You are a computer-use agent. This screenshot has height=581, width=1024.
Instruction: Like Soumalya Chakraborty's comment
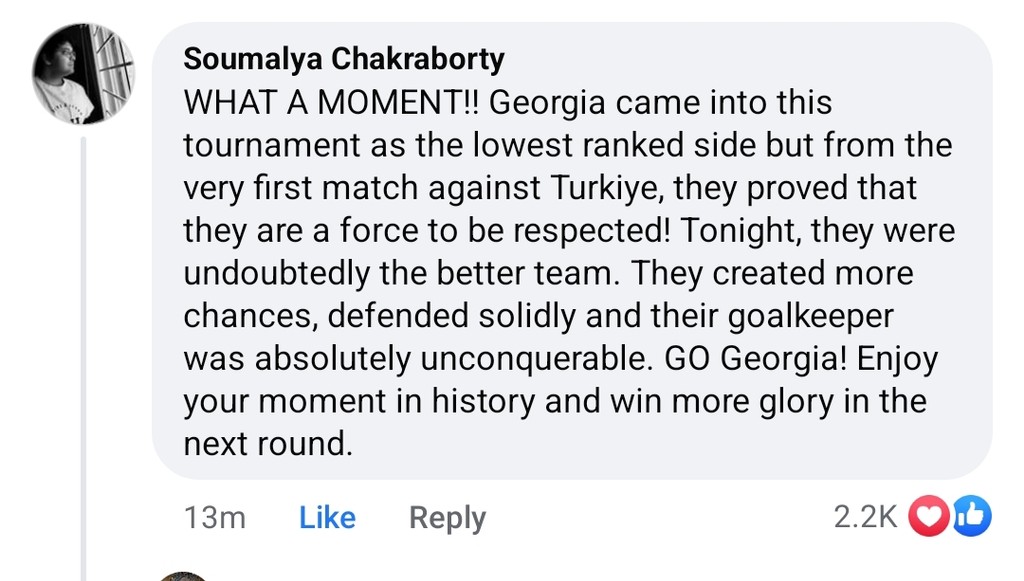coord(327,517)
